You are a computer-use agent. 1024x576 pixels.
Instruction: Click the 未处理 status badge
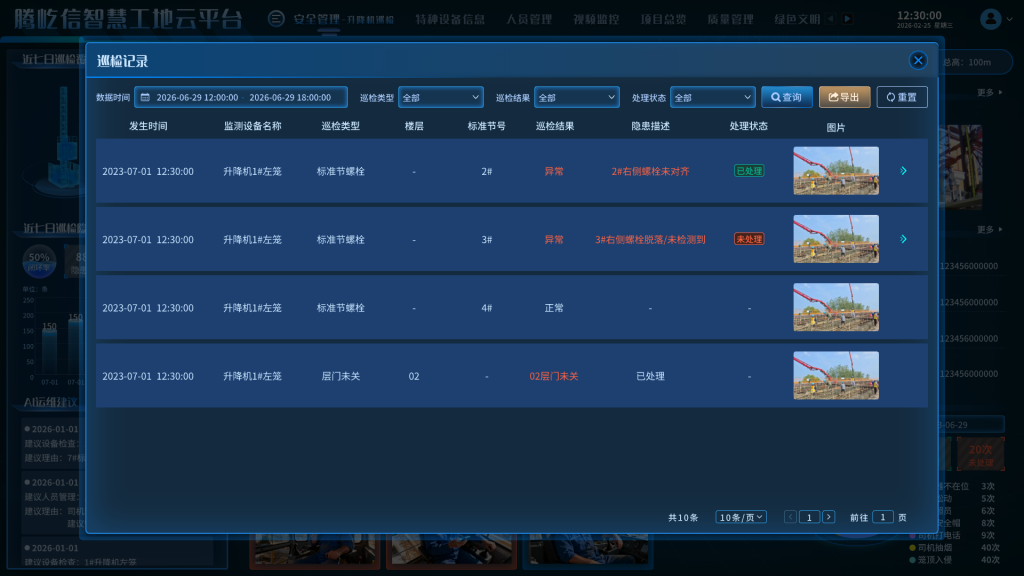pos(748,239)
